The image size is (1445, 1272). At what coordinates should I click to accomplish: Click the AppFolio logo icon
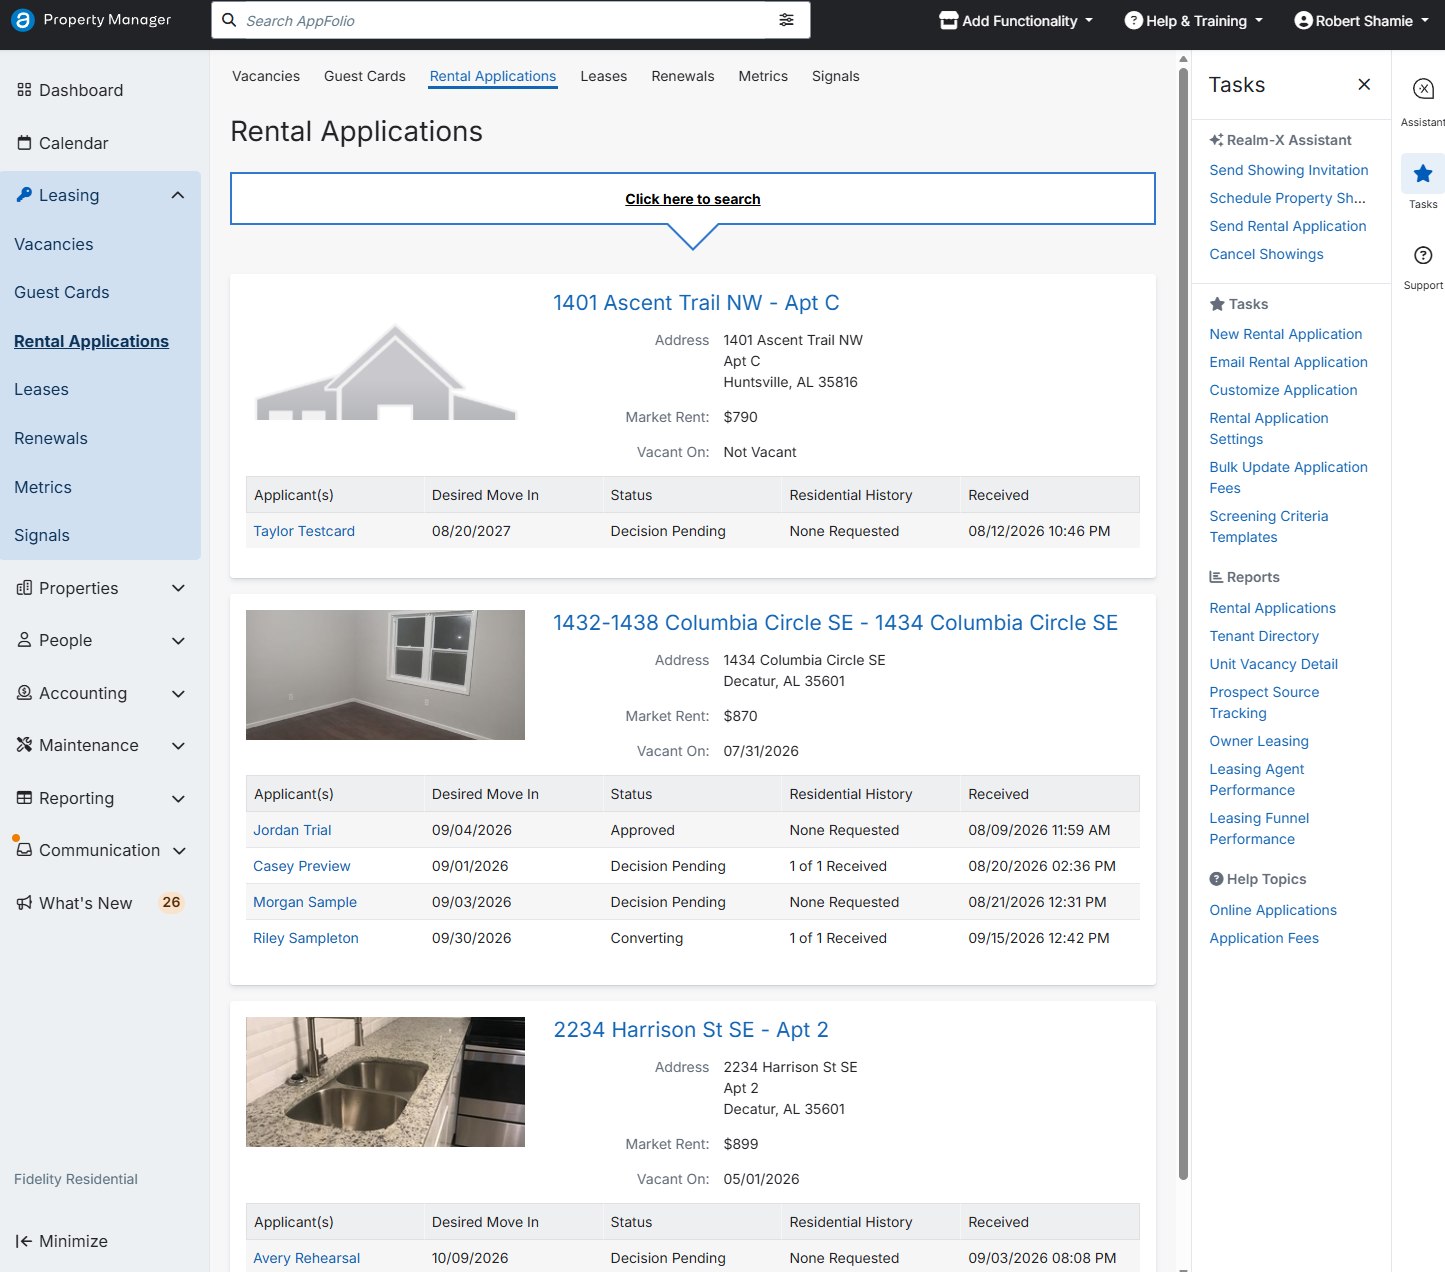(x=22, y=20)
